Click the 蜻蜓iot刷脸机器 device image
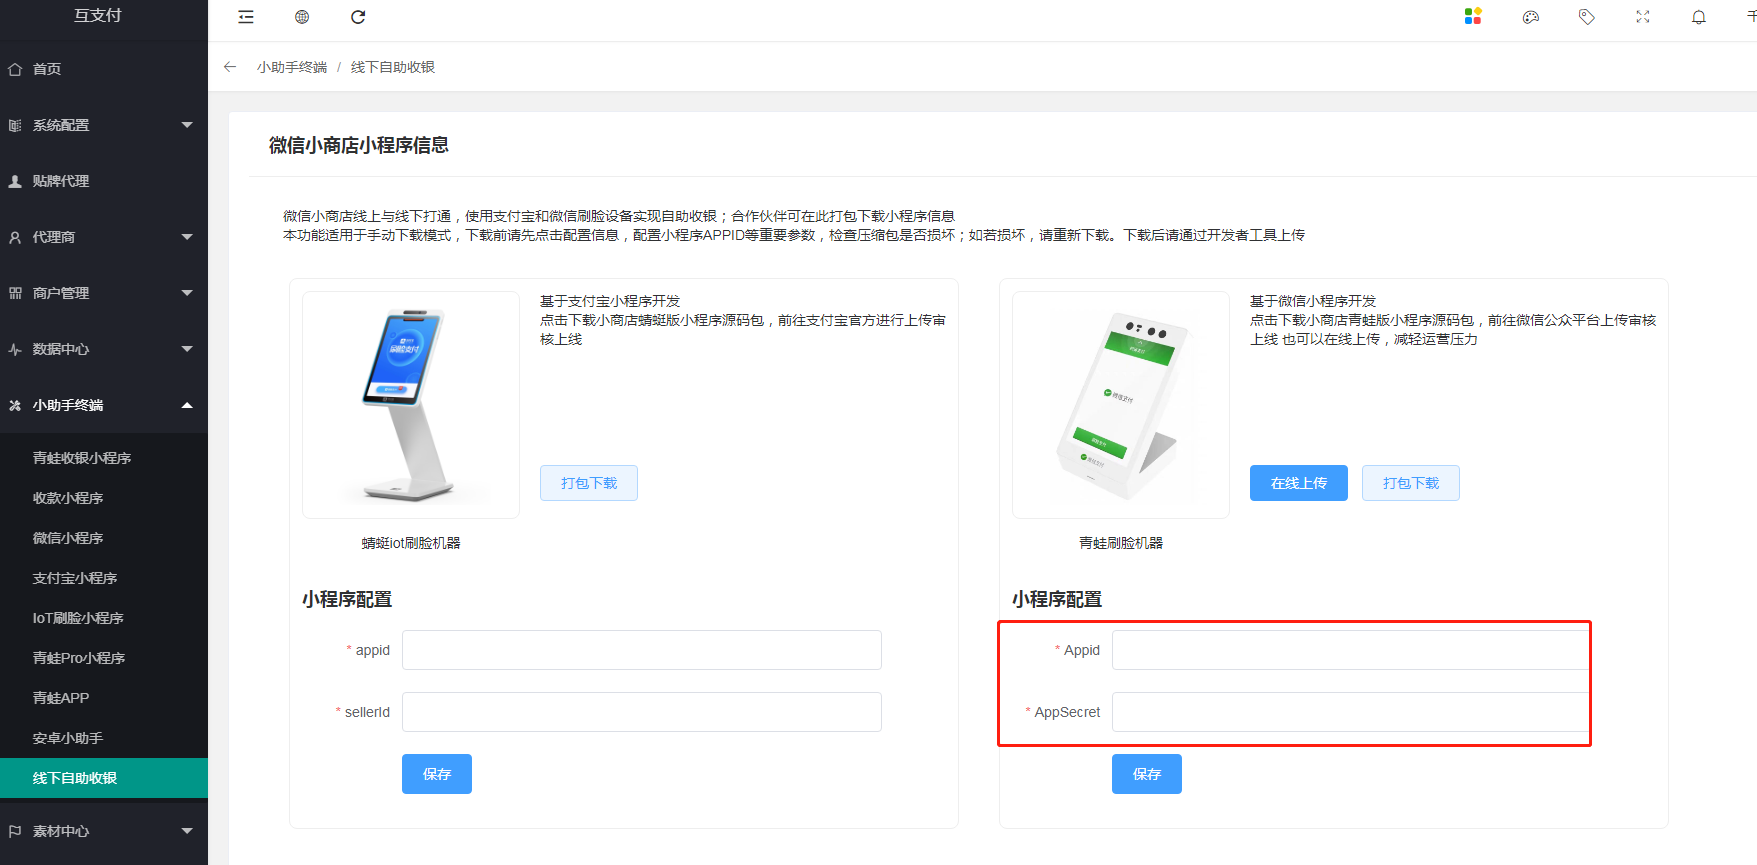This screenshot has height=865, width=1757. click(411, 405)
